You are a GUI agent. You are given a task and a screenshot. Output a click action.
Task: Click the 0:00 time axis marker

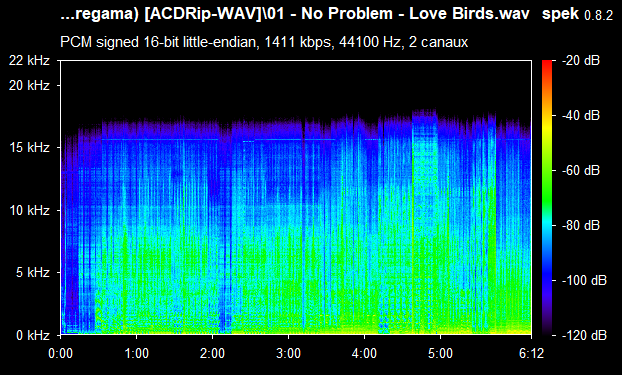click(x=61, y=353)
